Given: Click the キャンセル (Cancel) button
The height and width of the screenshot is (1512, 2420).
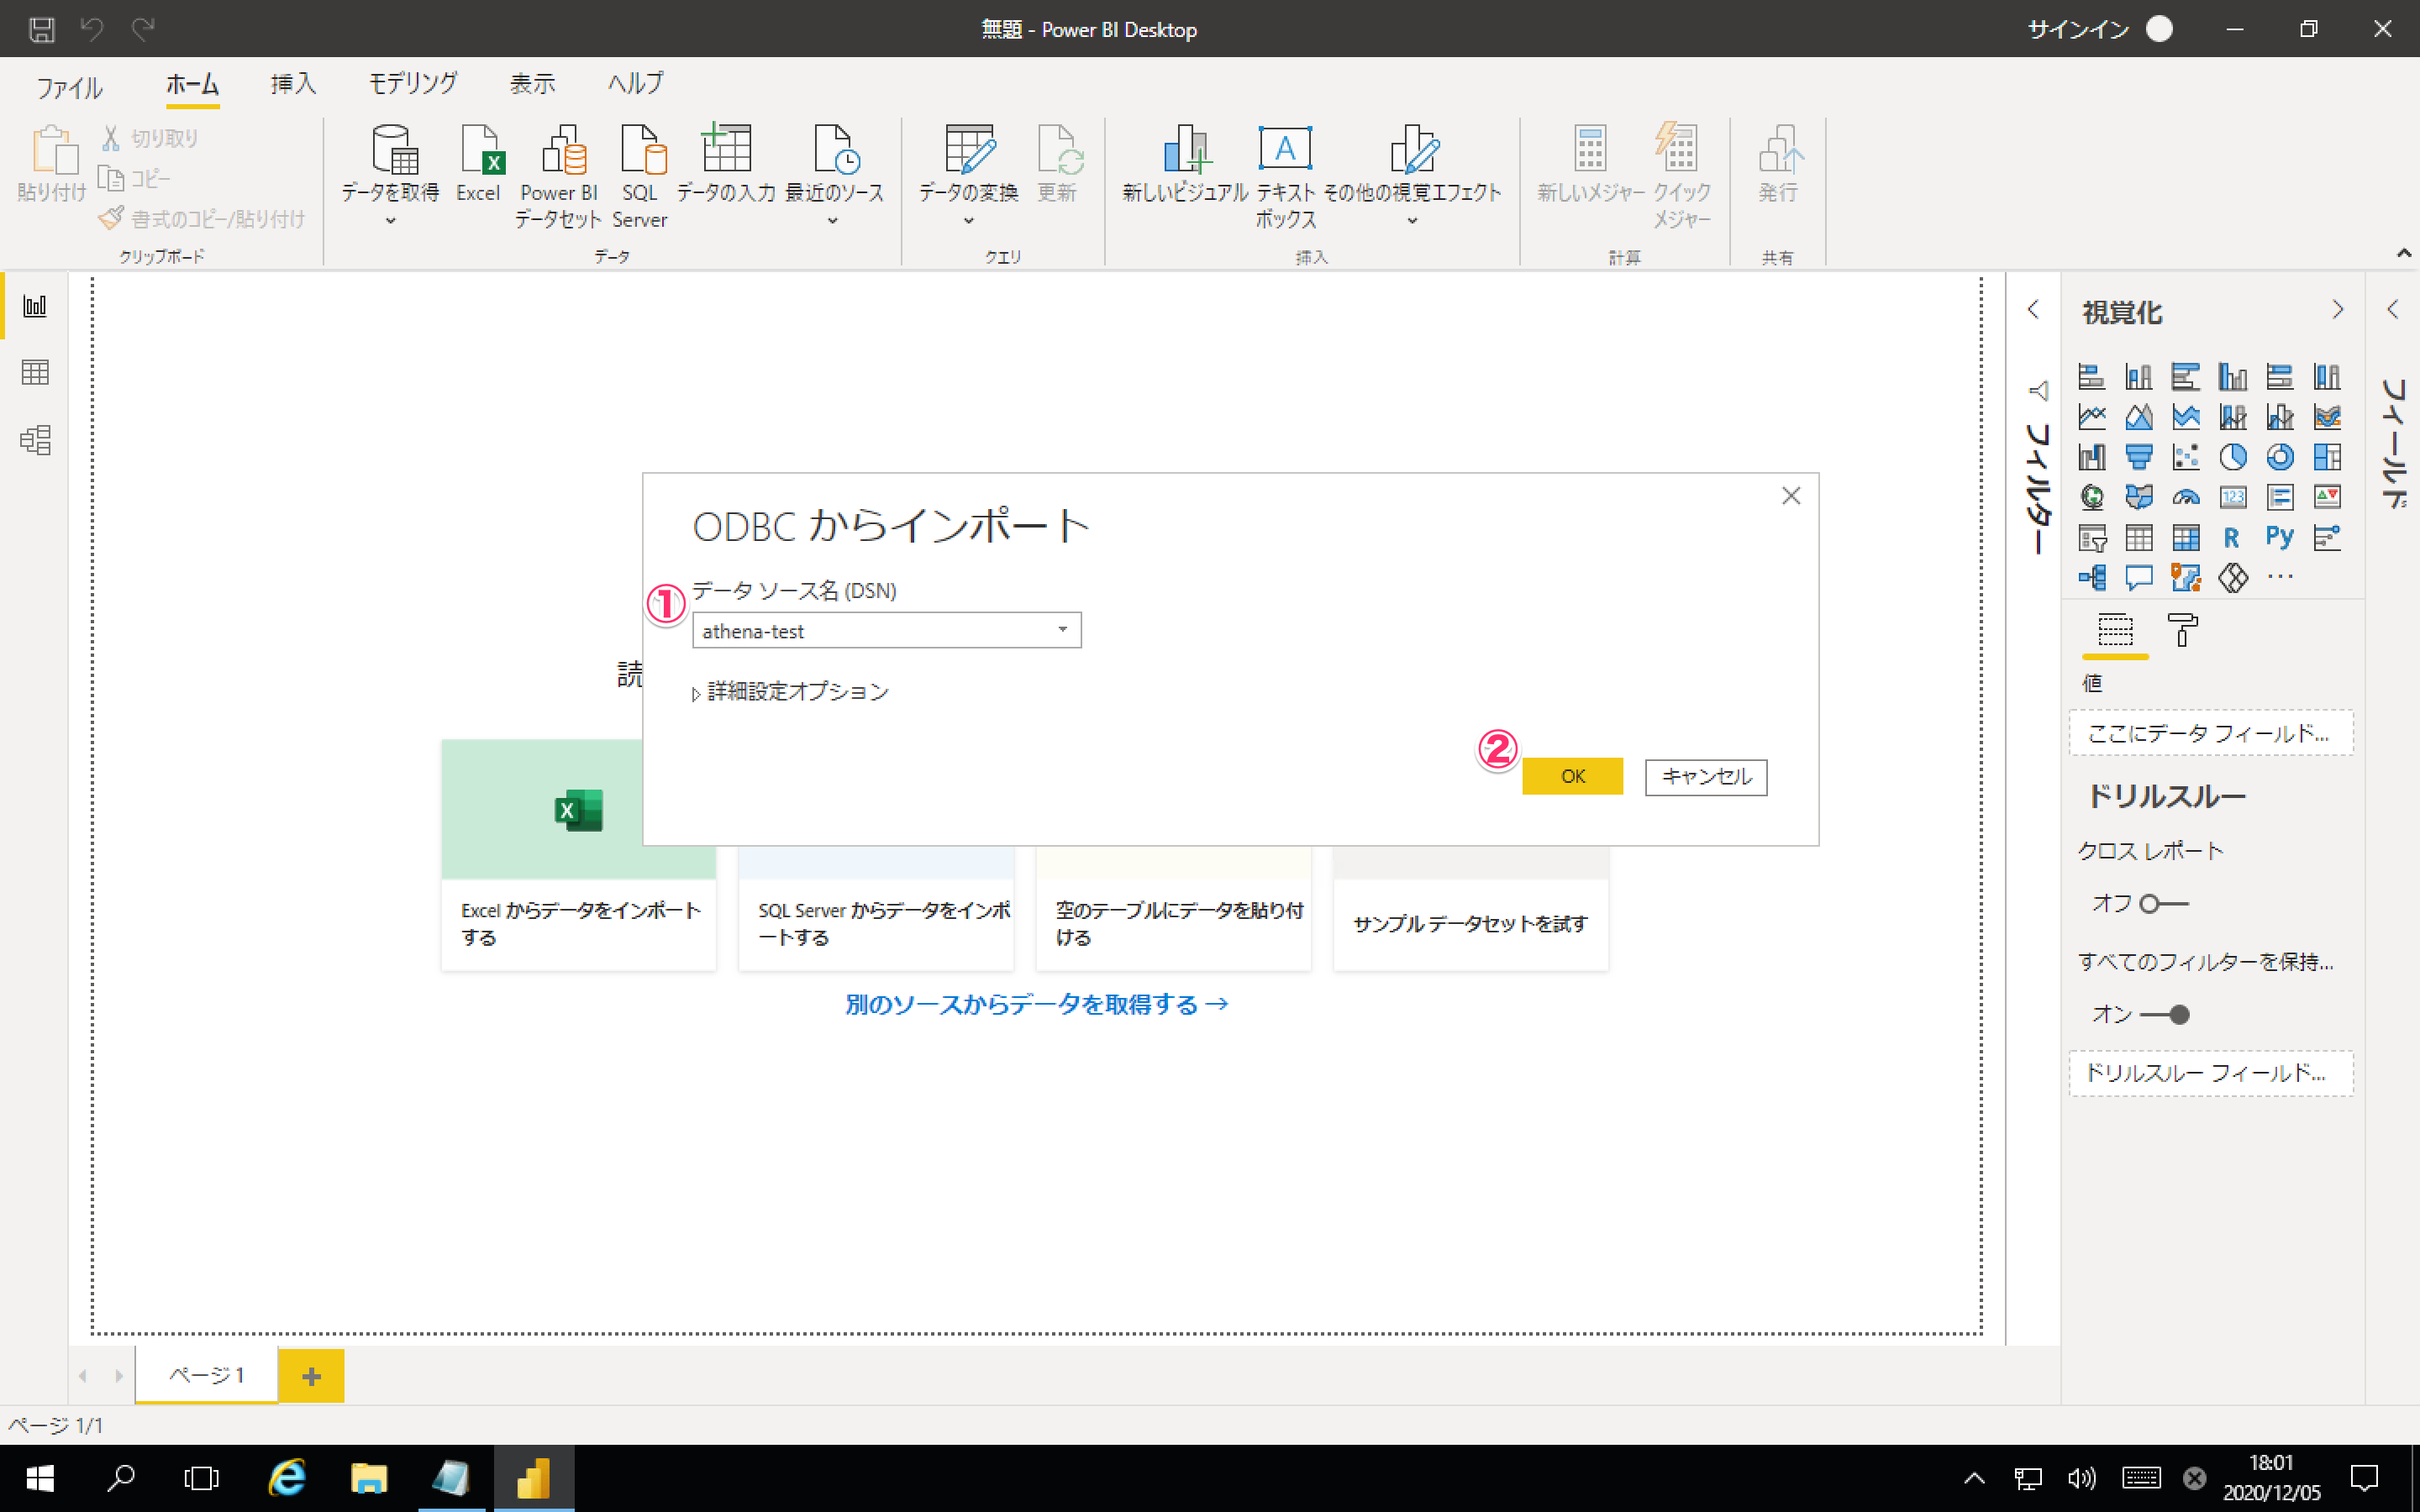Looking at the screenshot, I should click(x=1705, y=777).
